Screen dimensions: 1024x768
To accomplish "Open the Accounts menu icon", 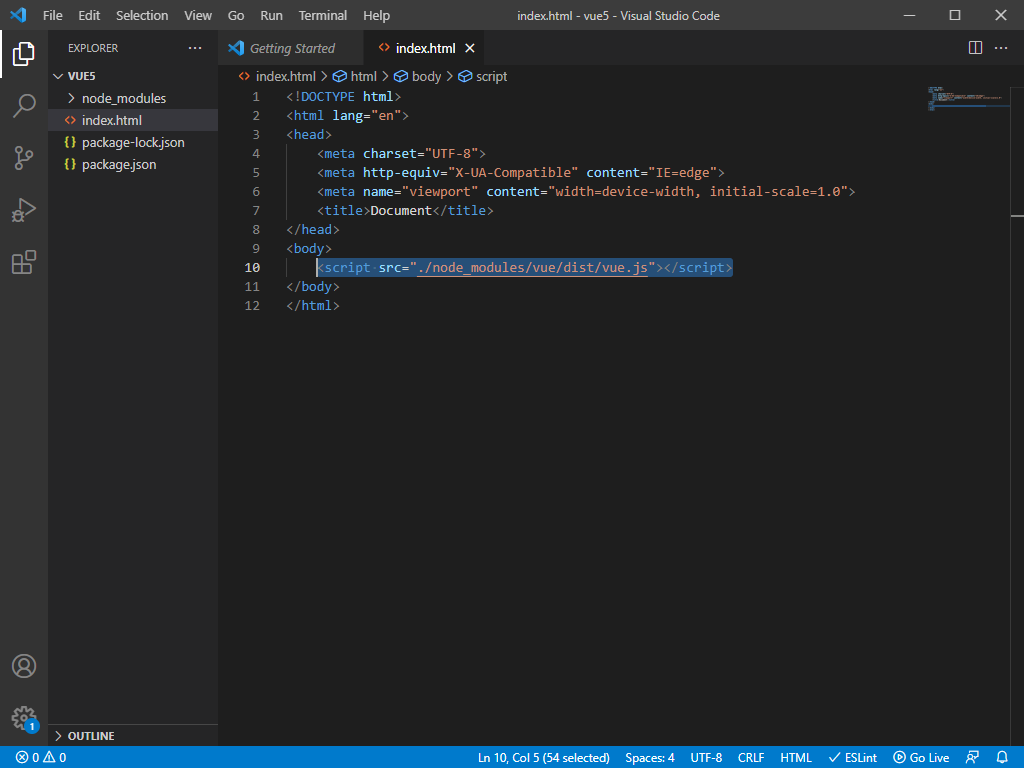I will 24,666.
